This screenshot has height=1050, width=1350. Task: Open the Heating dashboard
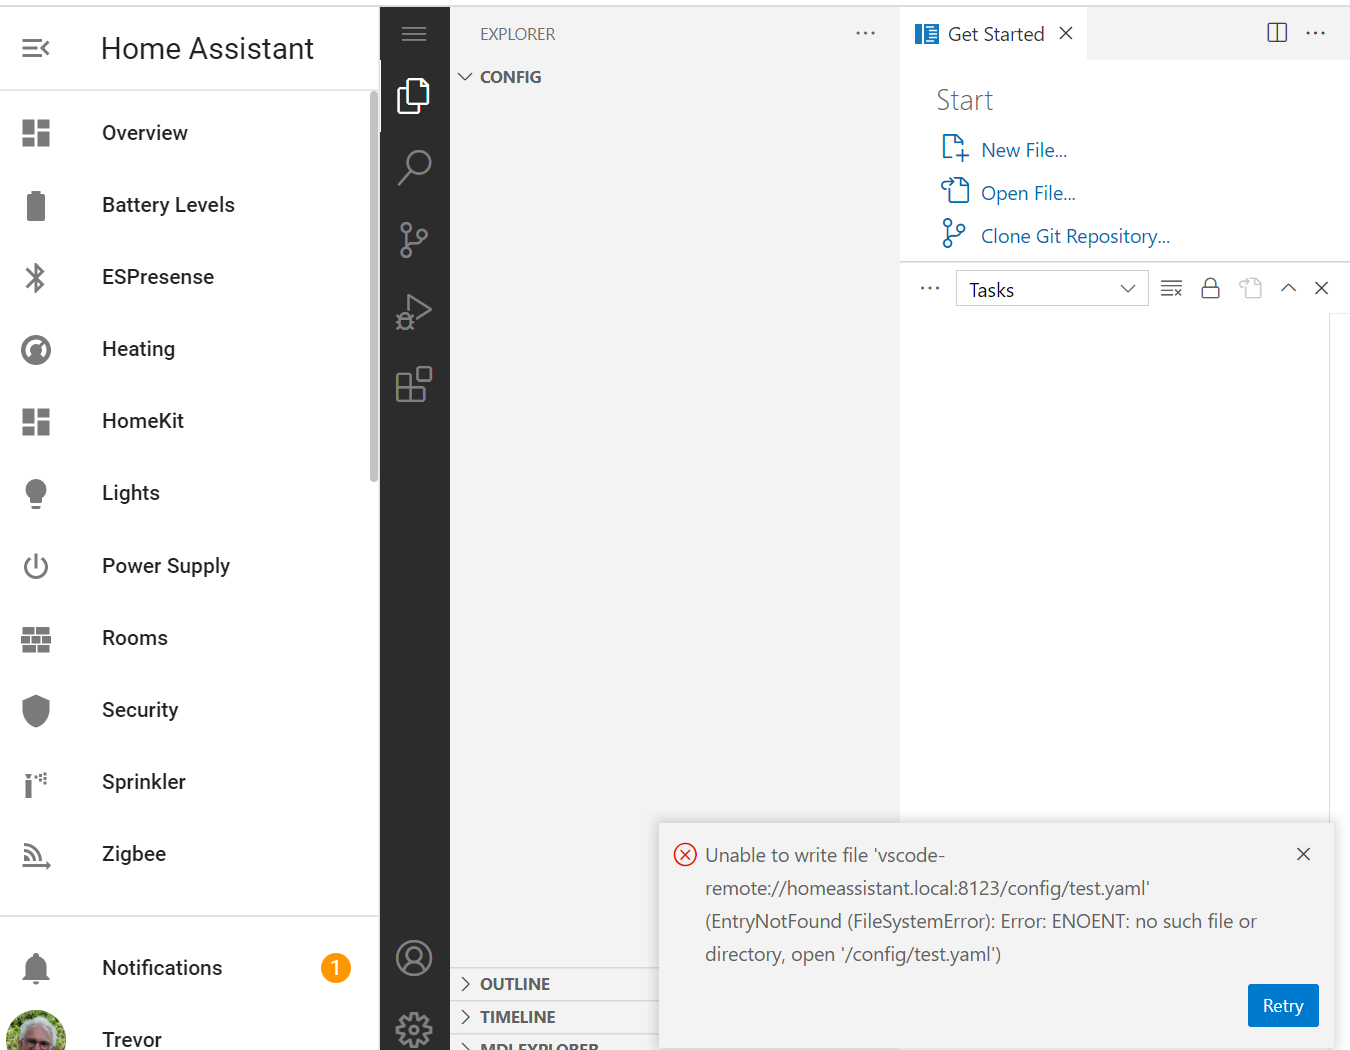(x=138, y=349)
